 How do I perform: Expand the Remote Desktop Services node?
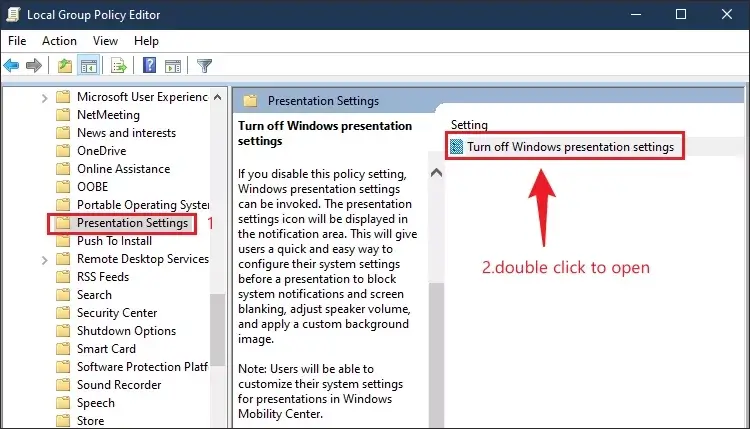(44, 260)
